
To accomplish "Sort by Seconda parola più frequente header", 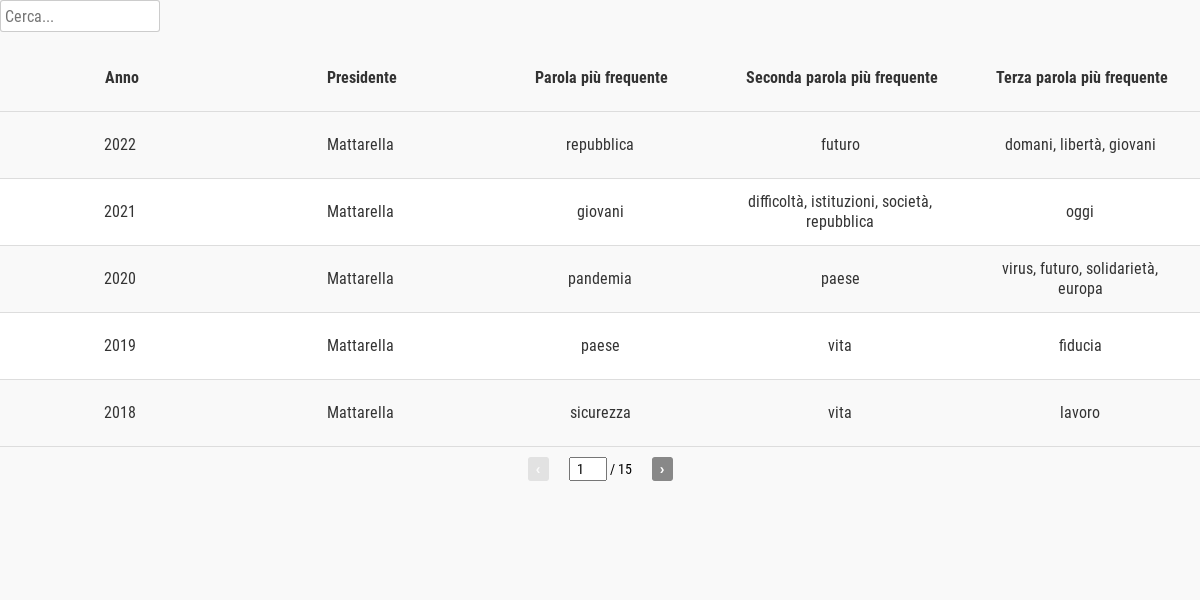I will [842, 78].
